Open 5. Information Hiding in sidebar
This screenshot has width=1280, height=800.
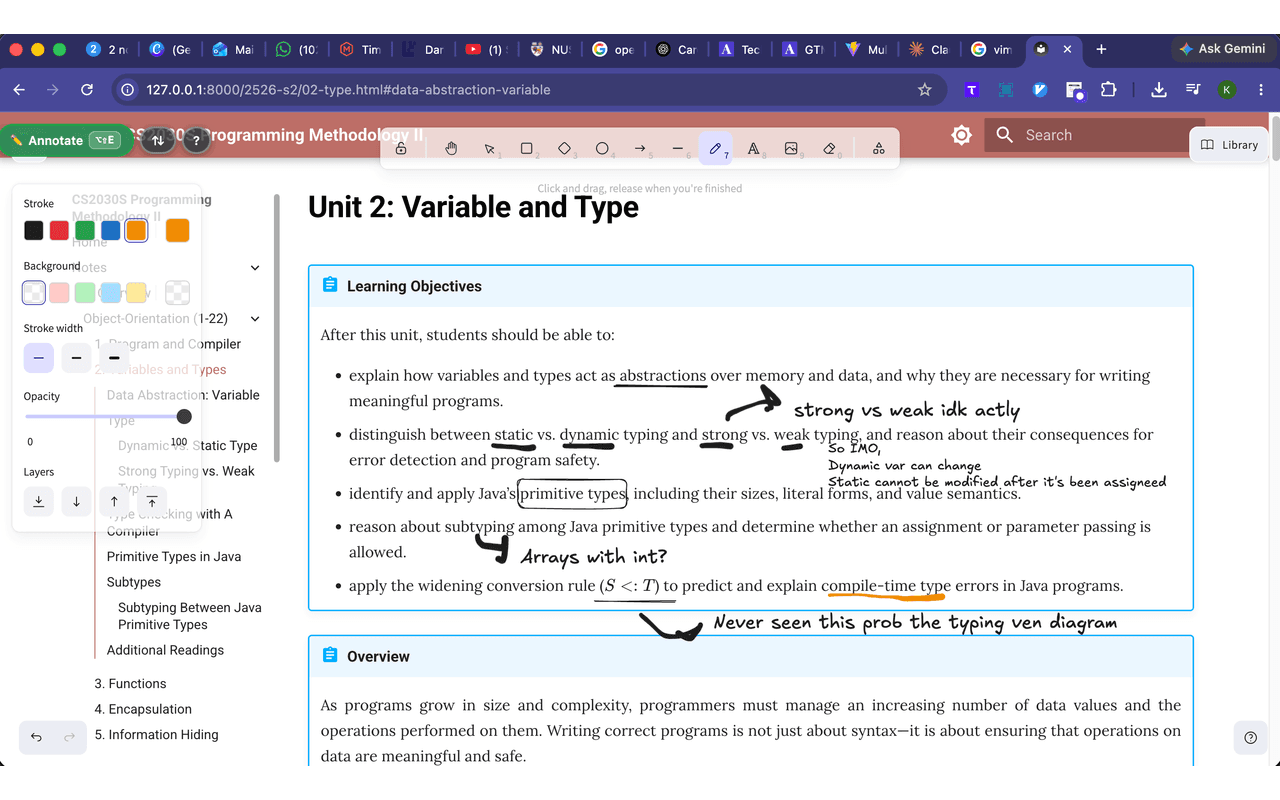[156, 735]
